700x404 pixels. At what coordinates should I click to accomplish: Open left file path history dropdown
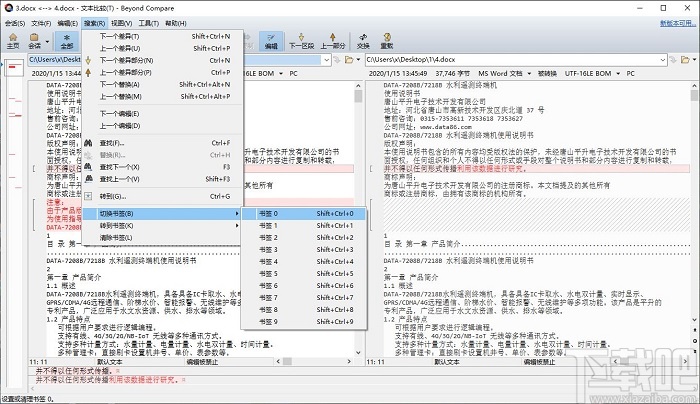[327, 60]
